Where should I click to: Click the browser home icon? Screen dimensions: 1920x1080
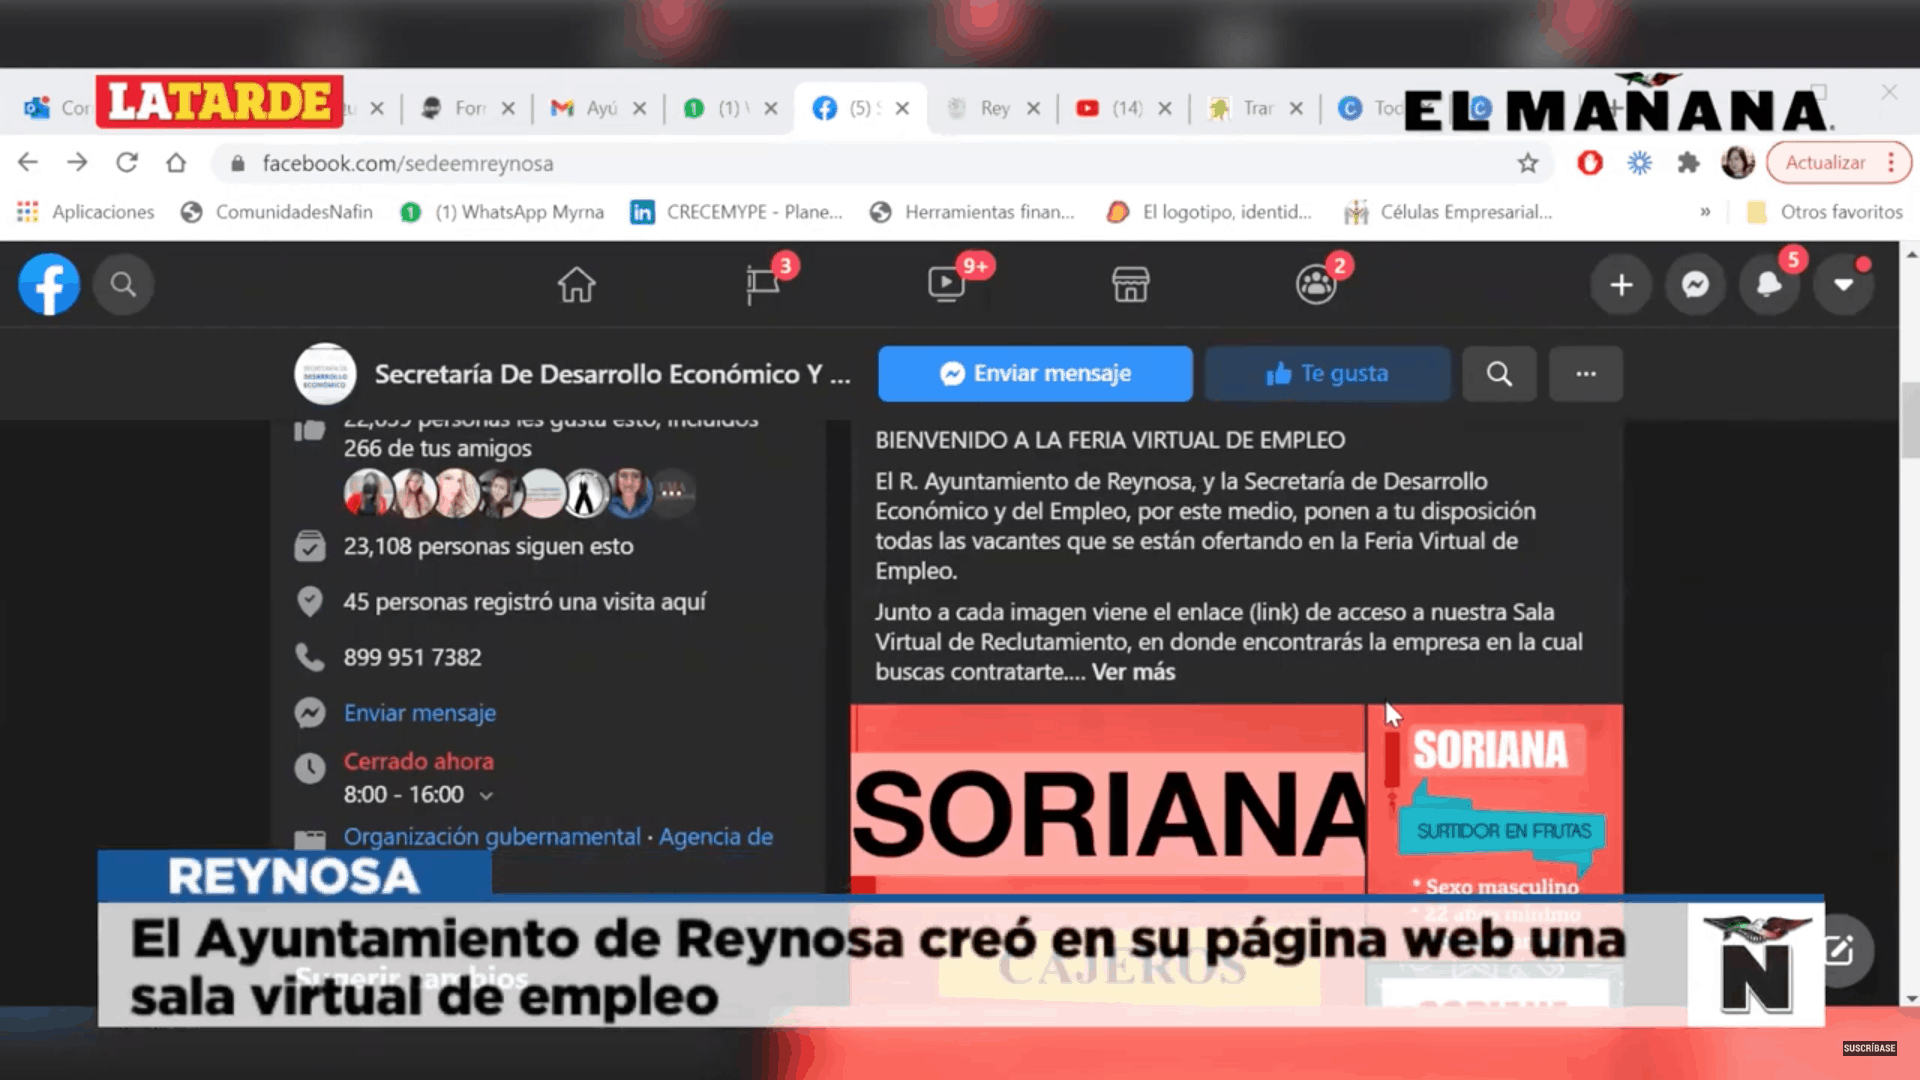(176, 162)
